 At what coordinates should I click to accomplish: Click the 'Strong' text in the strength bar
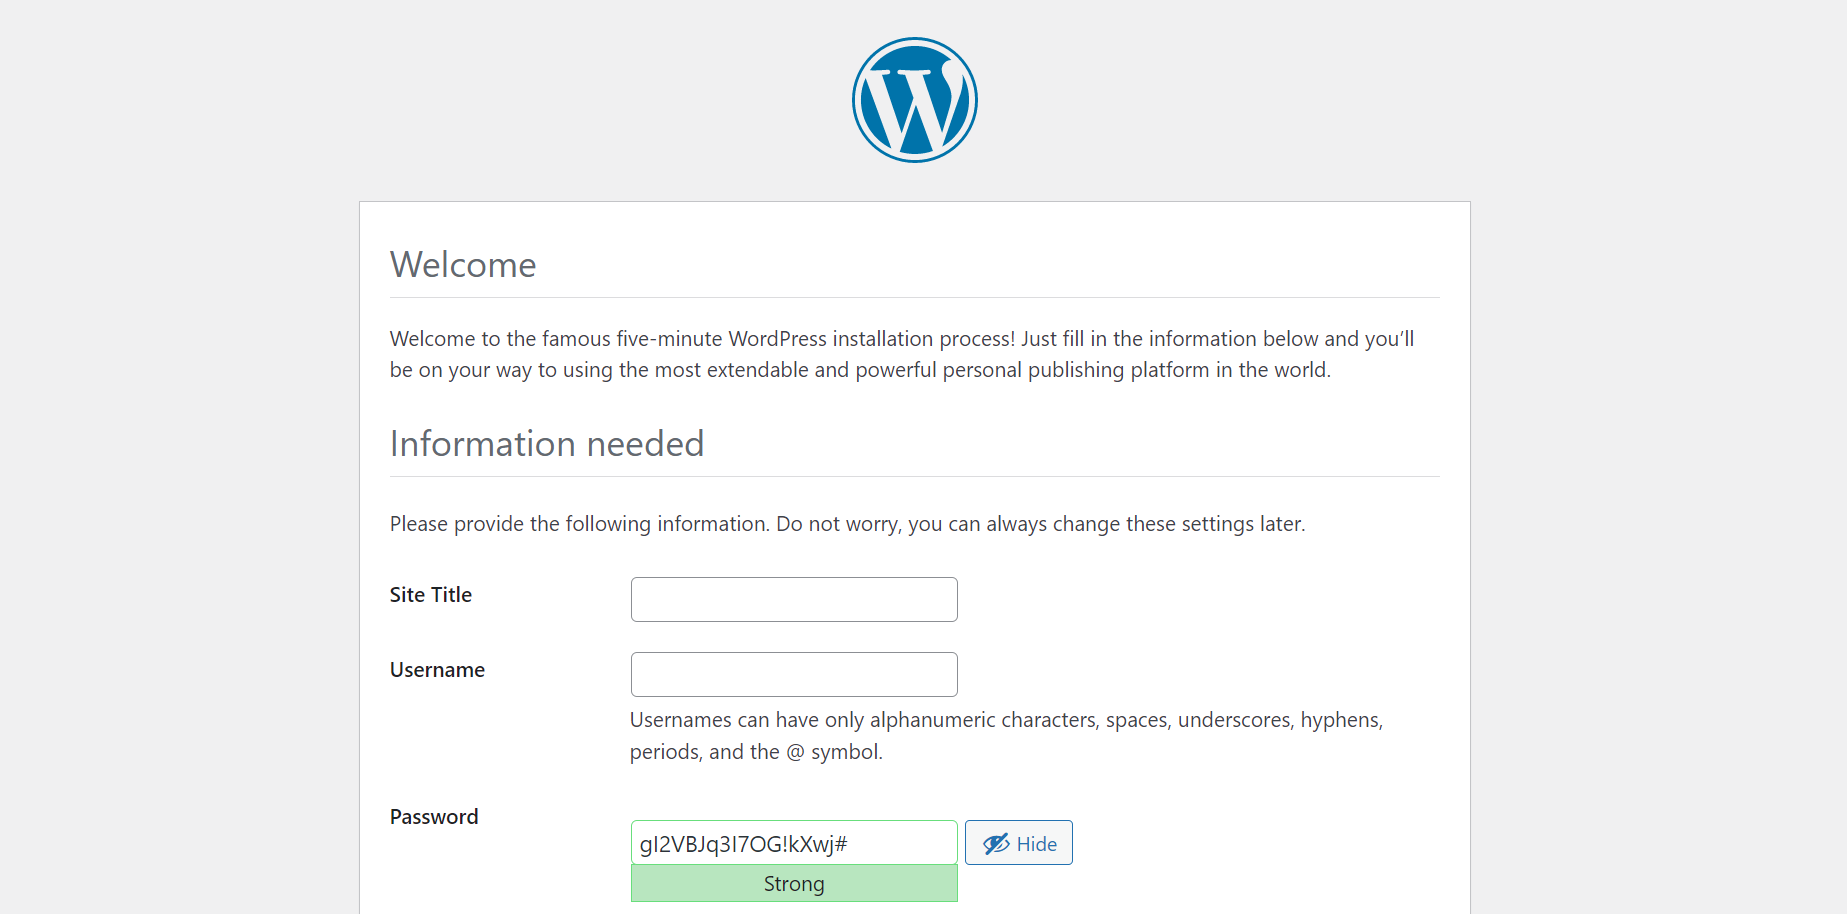coord(794,884)
